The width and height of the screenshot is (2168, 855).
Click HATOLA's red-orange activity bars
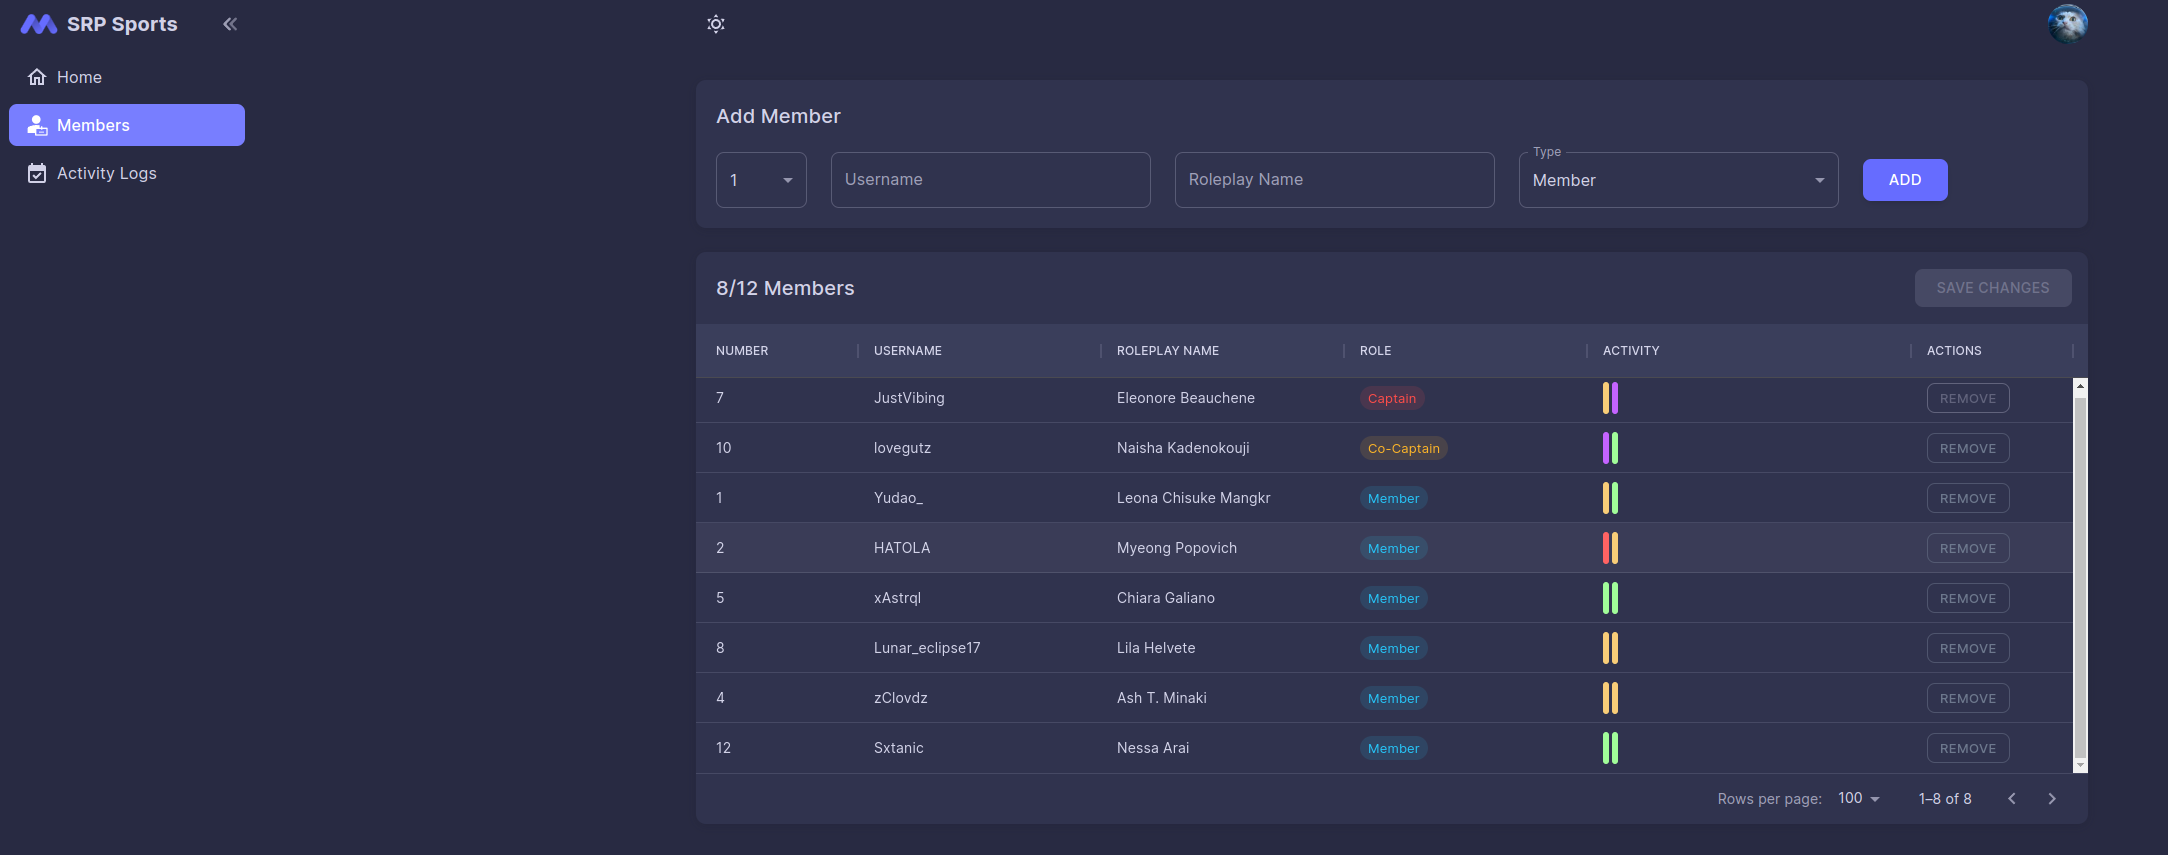[x=1610, y=548]
